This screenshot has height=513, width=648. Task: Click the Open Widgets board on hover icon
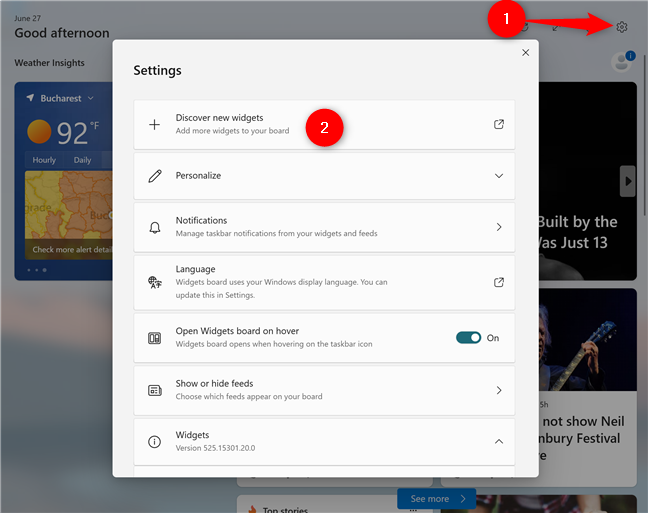155,339
